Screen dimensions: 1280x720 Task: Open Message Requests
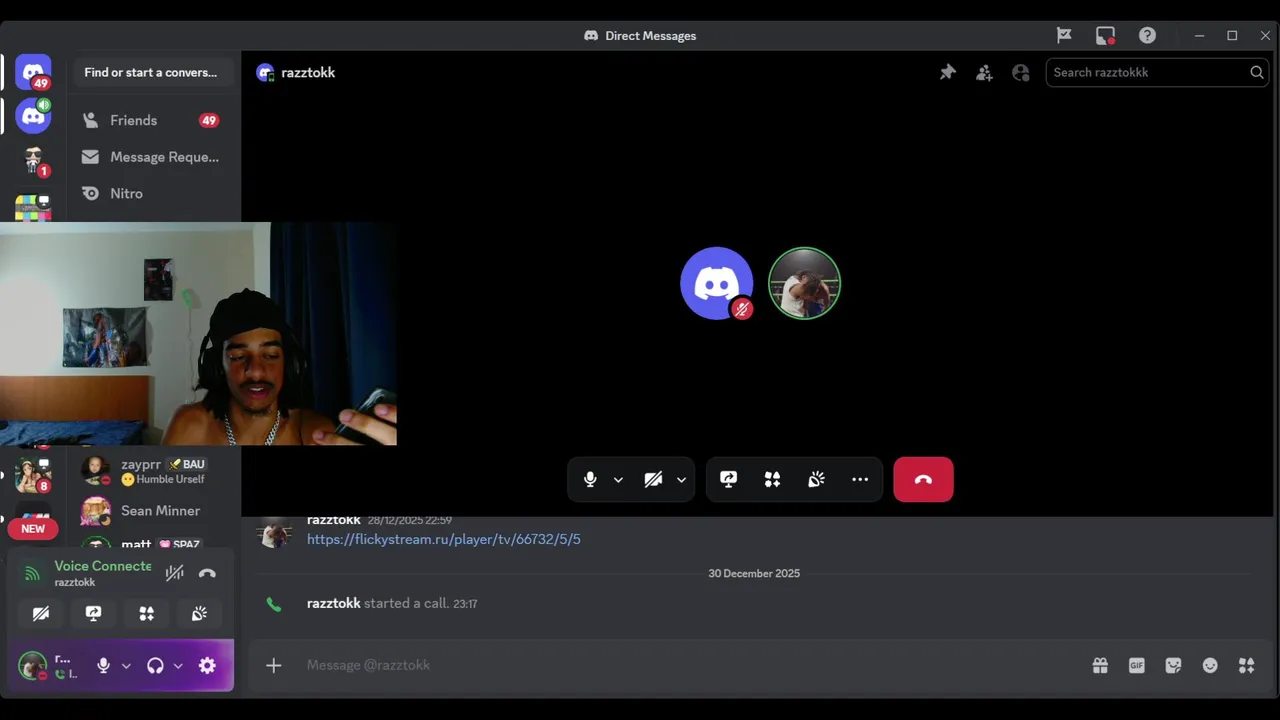(153, 157)
